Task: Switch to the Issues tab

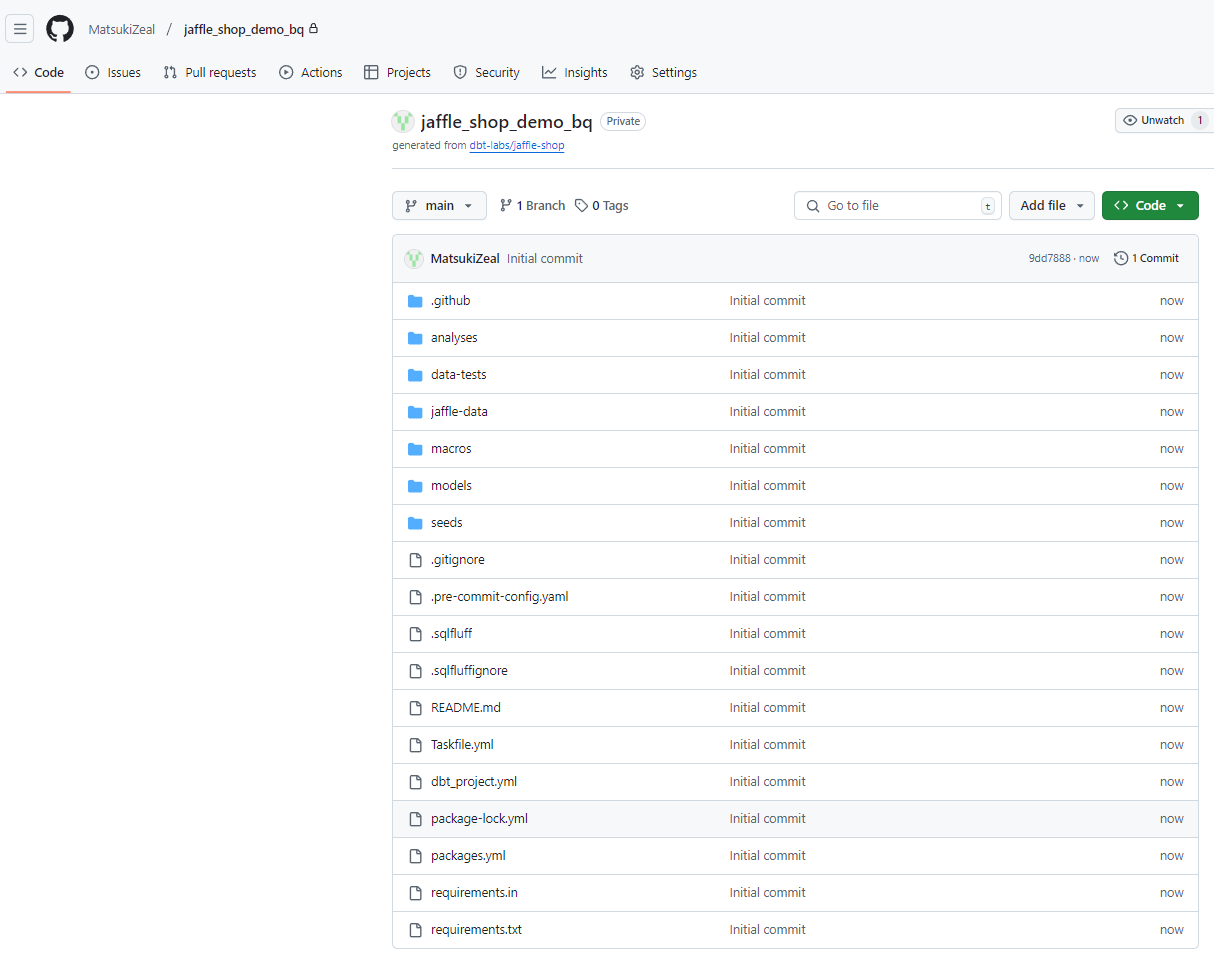Action: click(113, 72)
